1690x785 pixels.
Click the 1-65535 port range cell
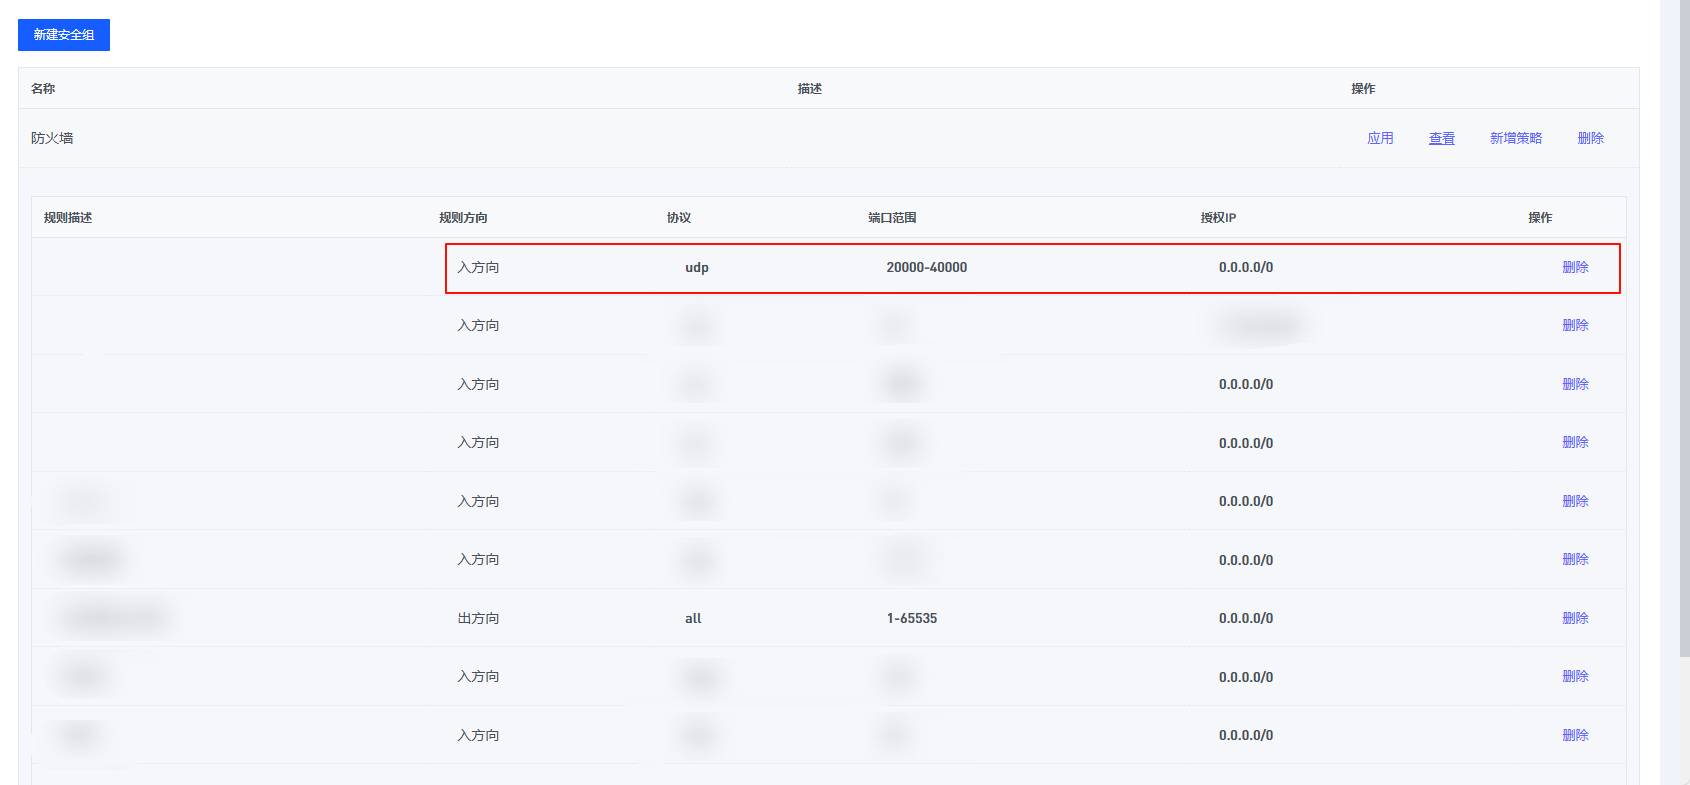pos(911,618)
